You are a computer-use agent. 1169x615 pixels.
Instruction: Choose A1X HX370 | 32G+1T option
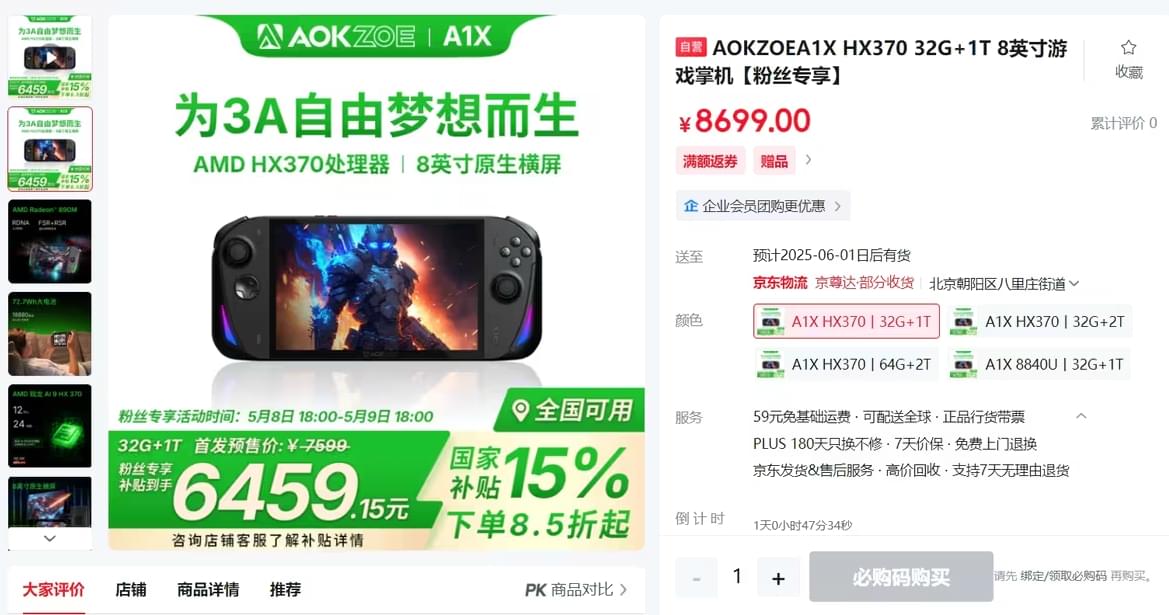(846, 321)
